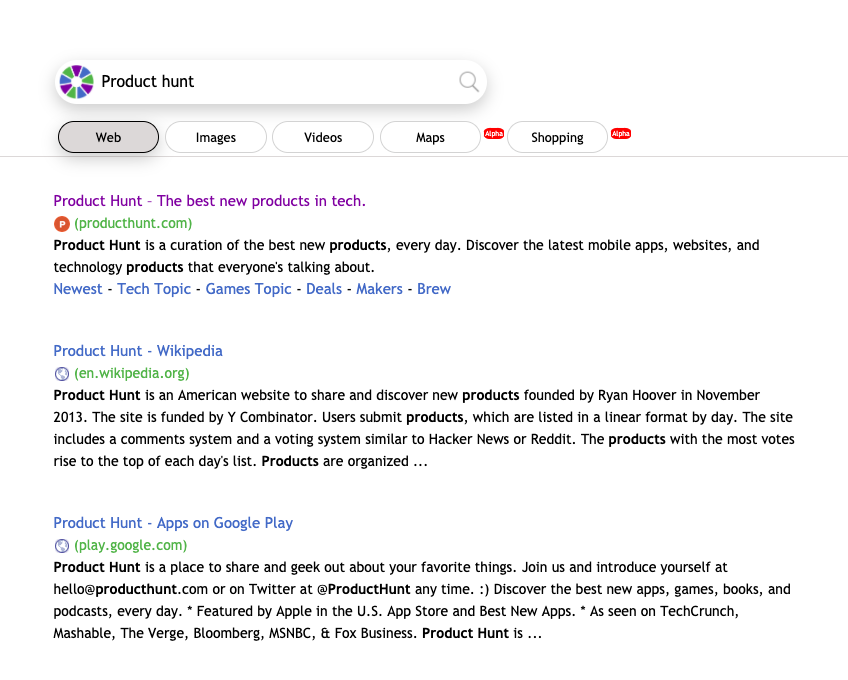Click the Alpha badge next to Maps

(x=494, y=134)
